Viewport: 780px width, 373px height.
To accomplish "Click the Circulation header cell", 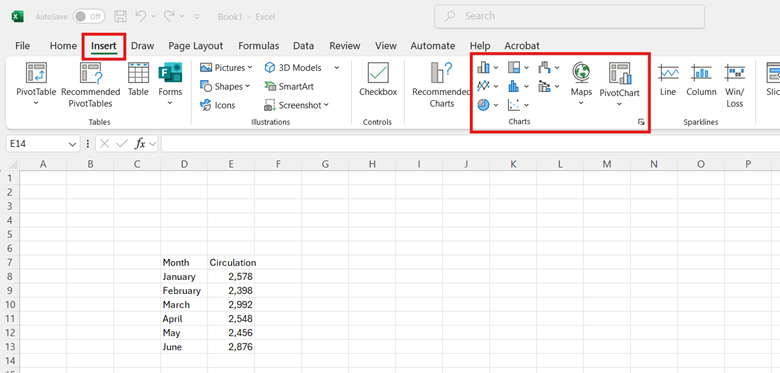I will point(231,263).
